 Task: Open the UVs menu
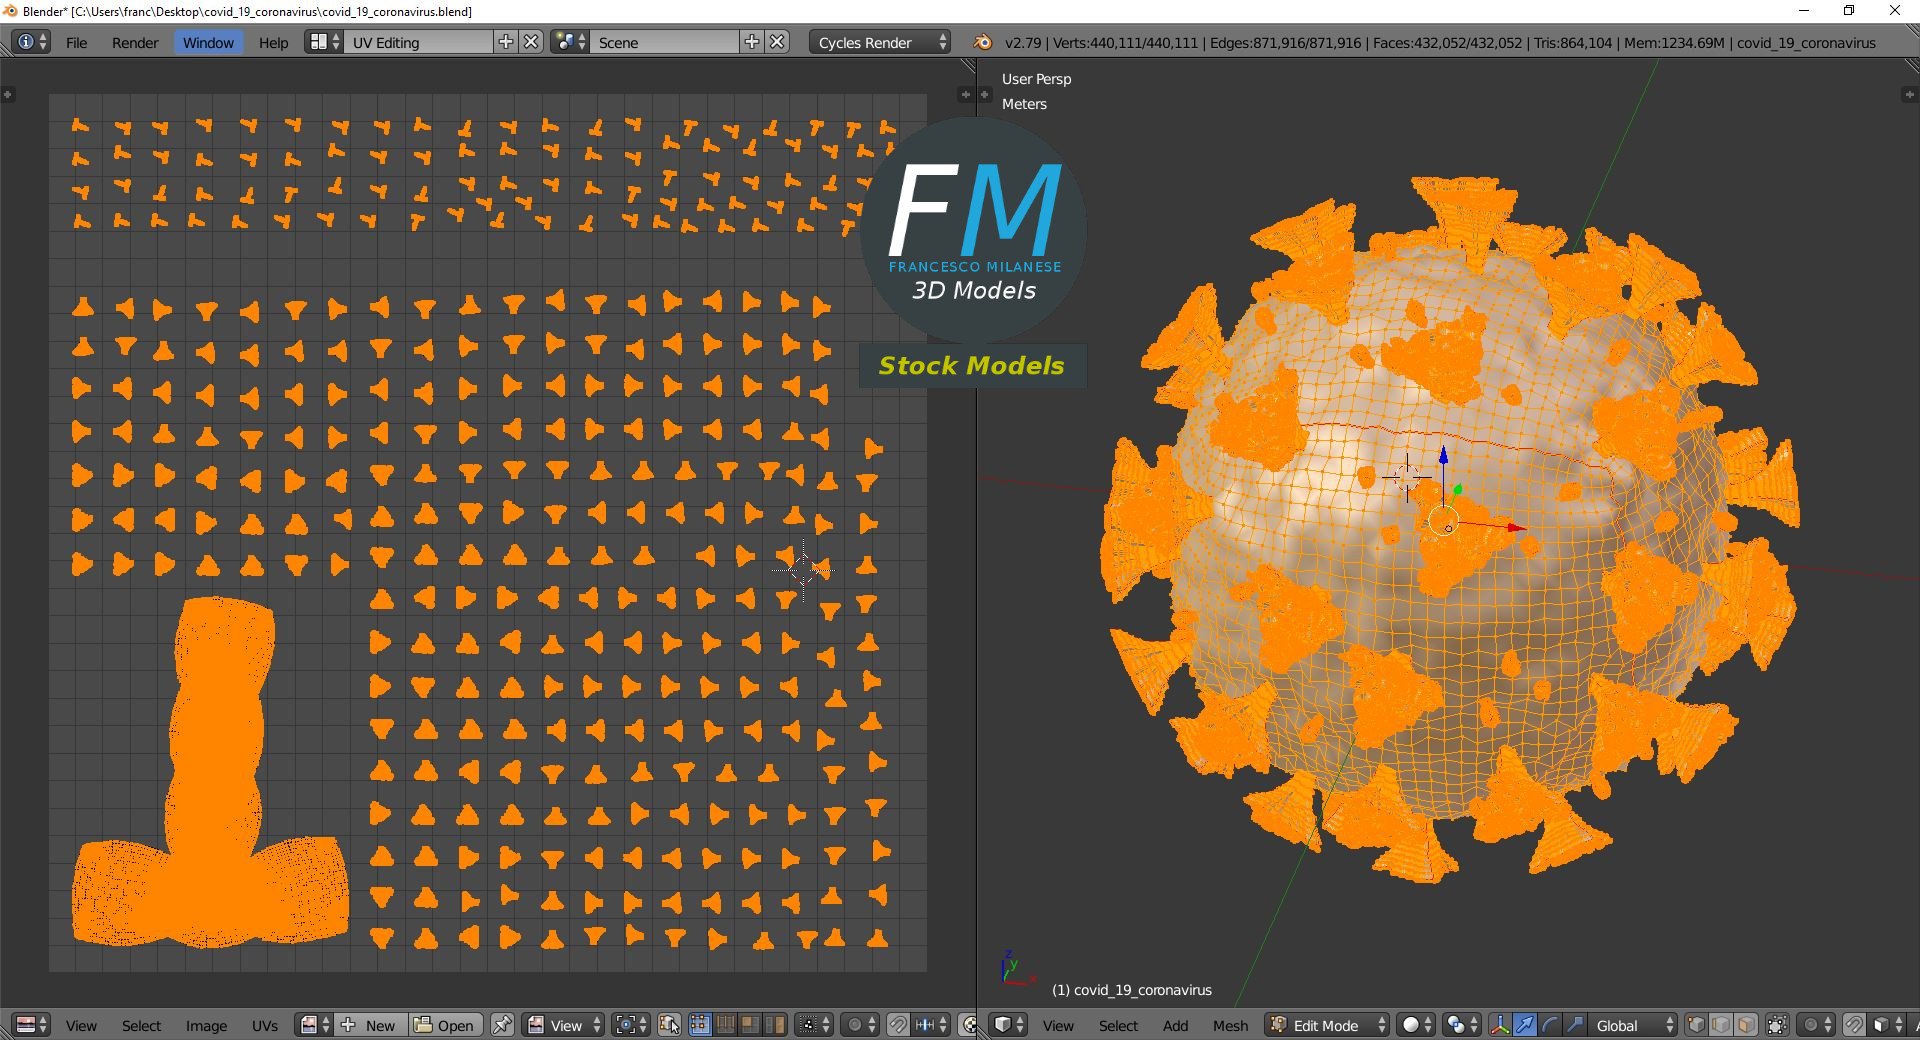265,1025
